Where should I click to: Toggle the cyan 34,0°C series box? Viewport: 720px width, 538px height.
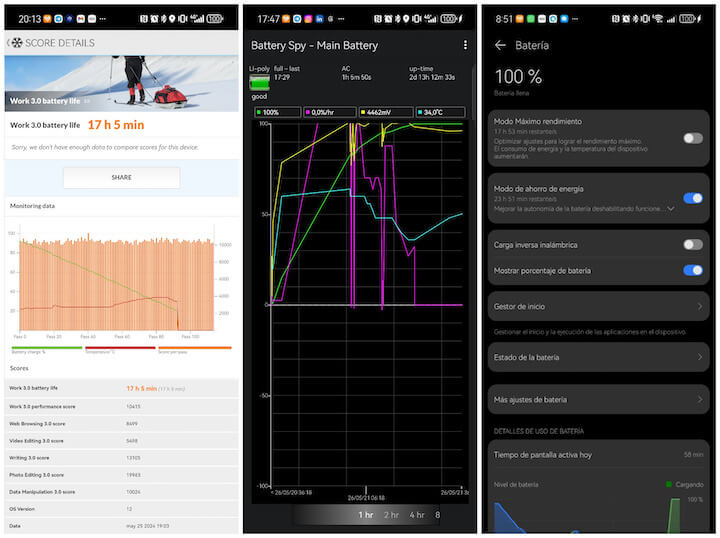[x=440, y=112]
